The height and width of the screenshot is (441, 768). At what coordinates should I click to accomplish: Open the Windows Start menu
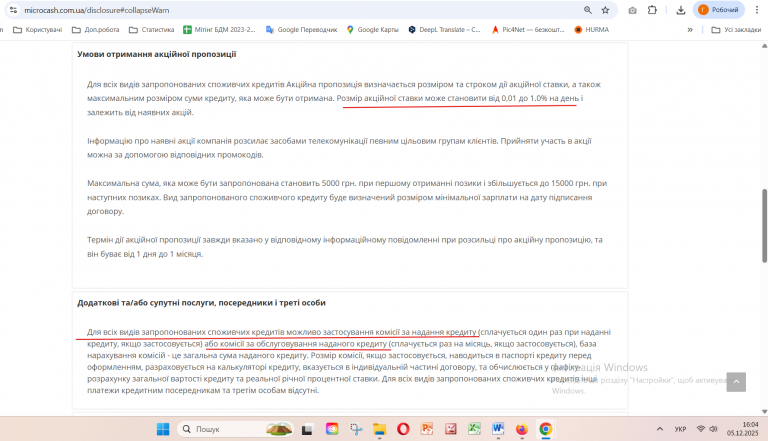coord(163,429)
